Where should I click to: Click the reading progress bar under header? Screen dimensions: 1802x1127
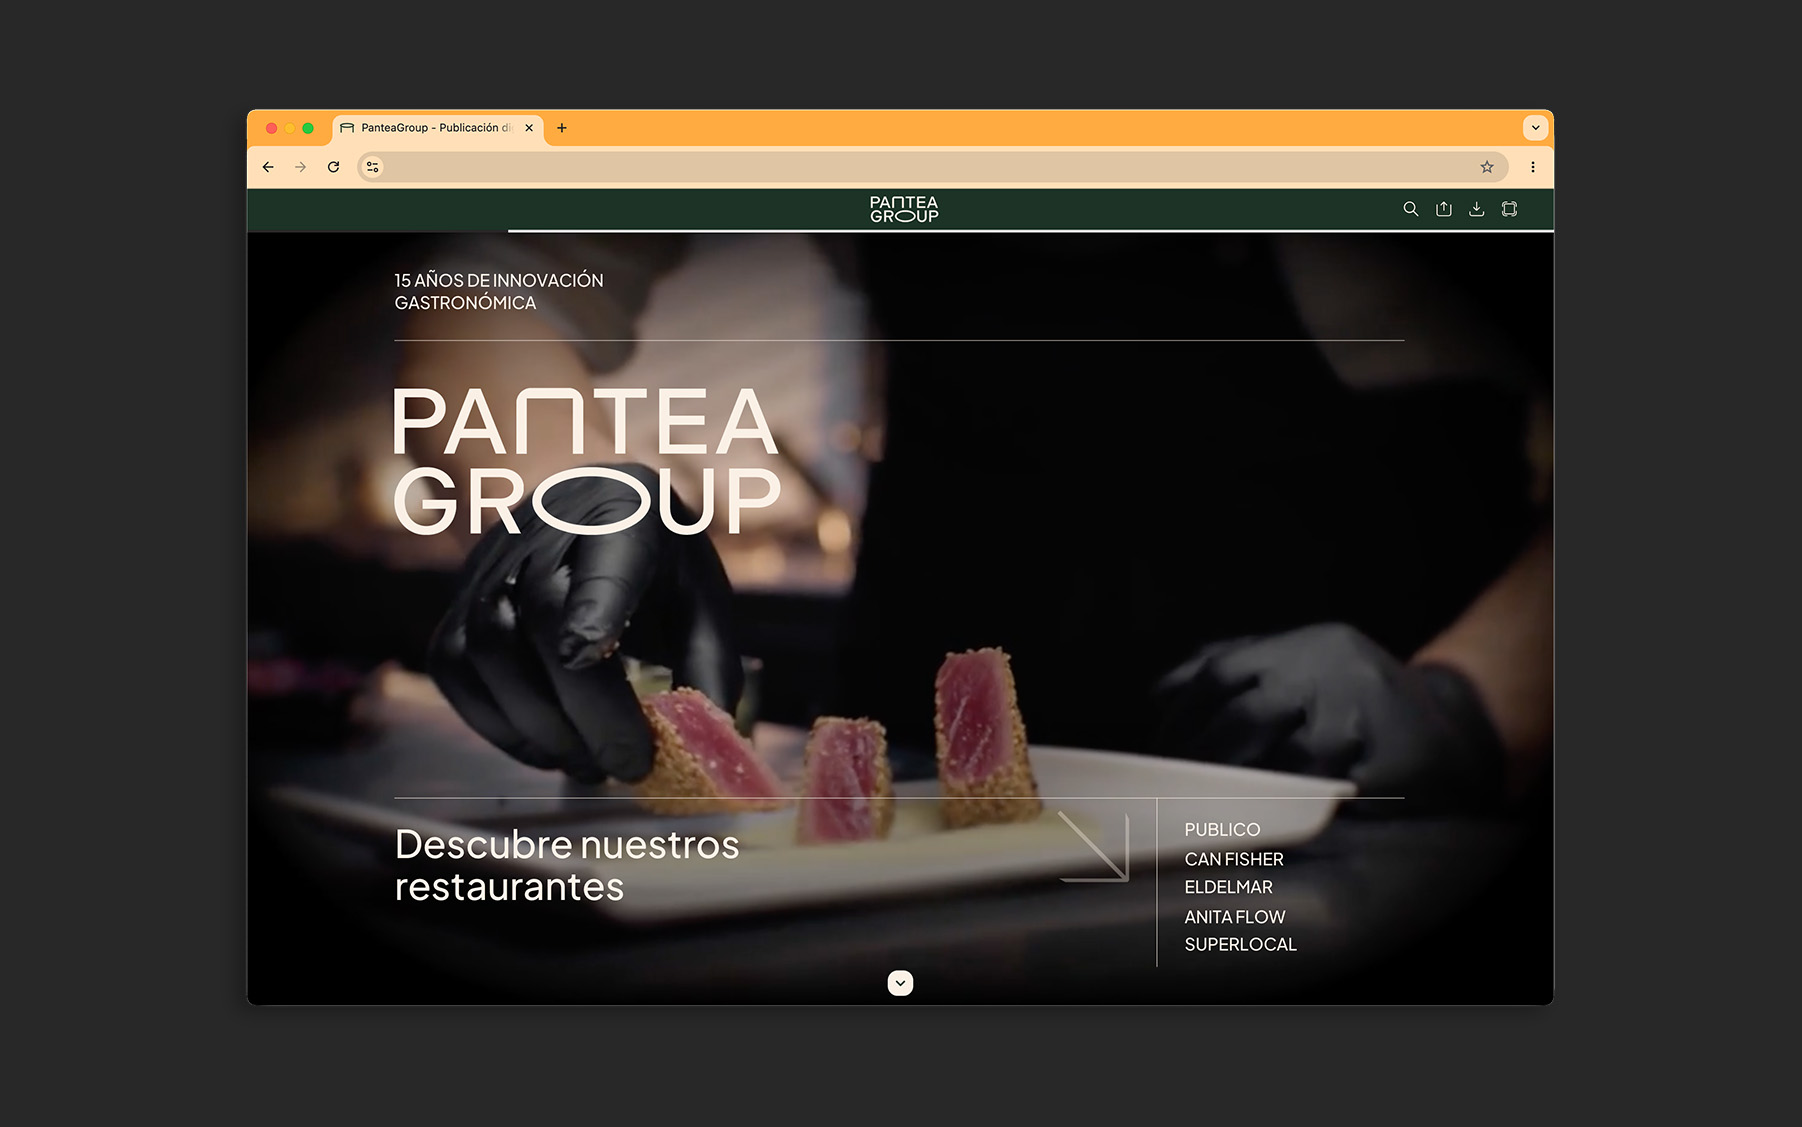[x=900, y=231]
